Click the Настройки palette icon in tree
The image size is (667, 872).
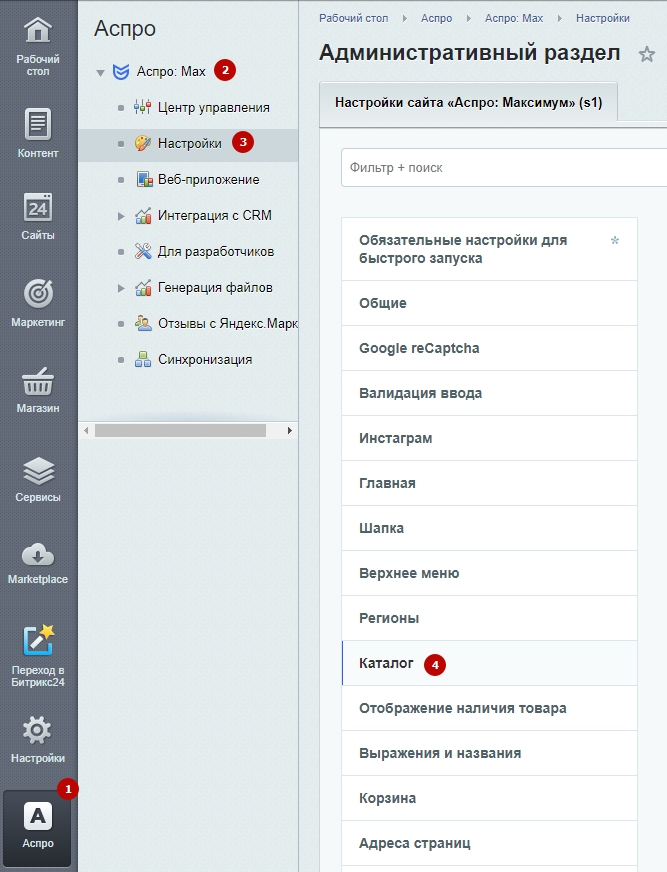pos(143,143)
